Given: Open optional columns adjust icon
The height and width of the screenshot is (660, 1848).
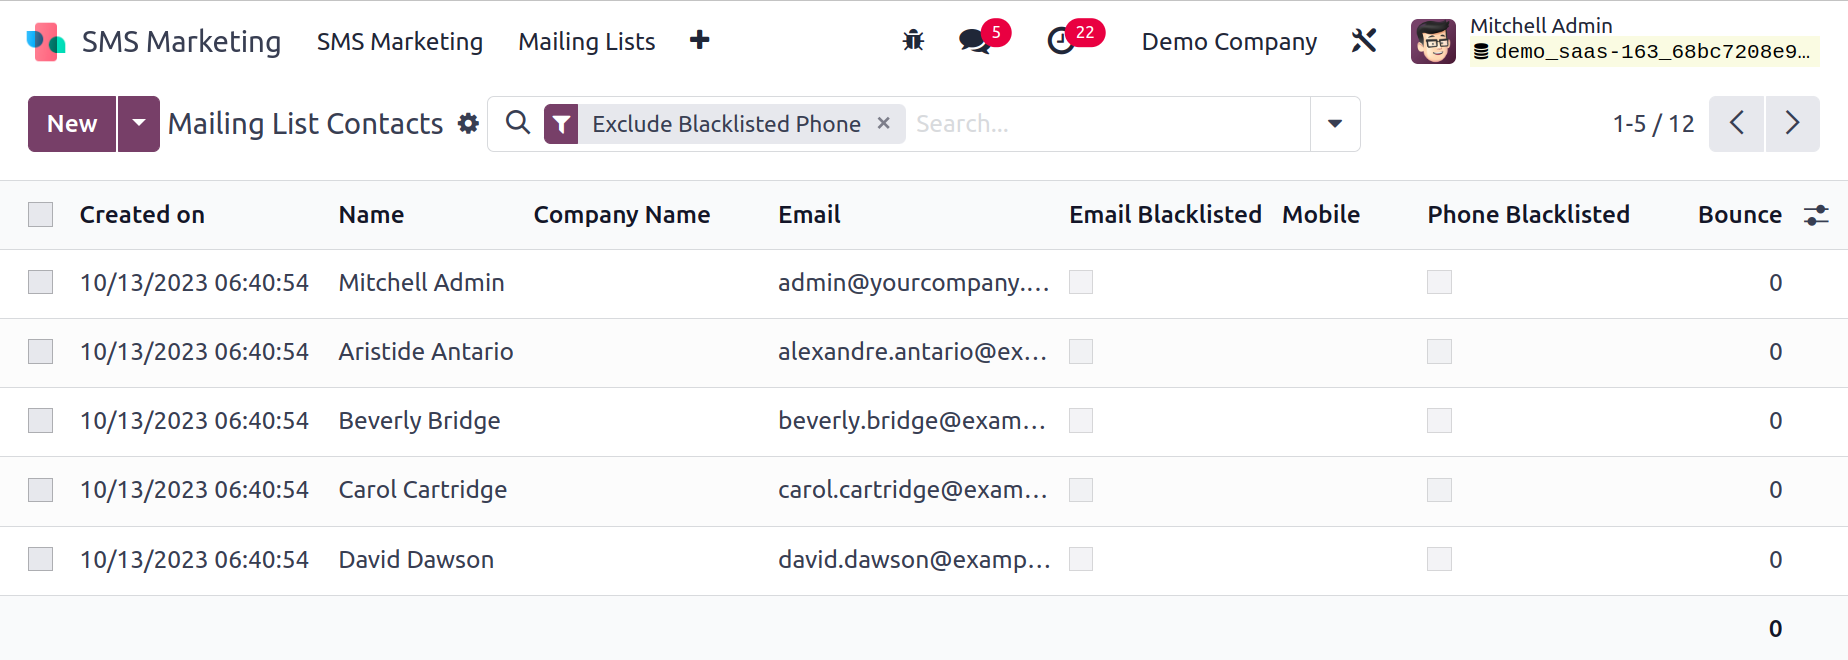Looking at the screenshot, I should pyautogui.click(x=1816, y=215).
